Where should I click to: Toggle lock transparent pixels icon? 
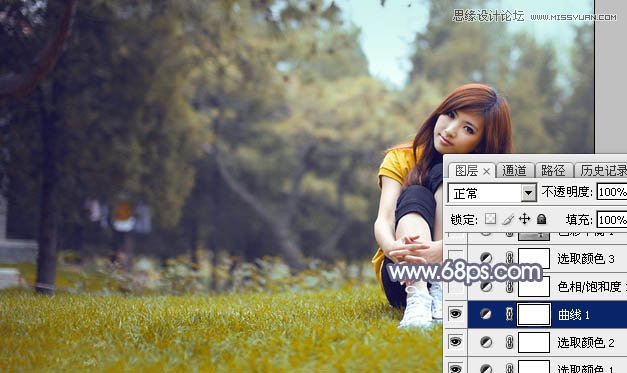(x=491, y=219)
